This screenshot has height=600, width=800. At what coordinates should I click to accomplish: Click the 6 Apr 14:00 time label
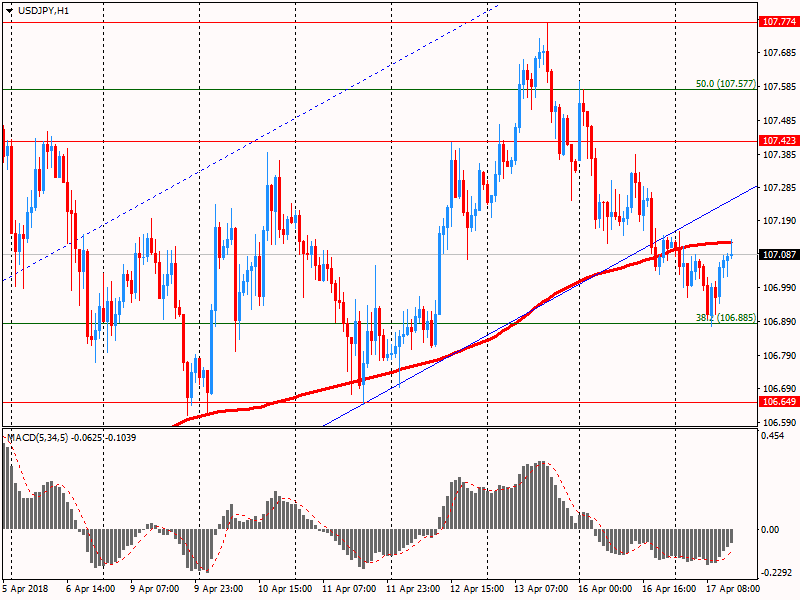click(91, 589)
